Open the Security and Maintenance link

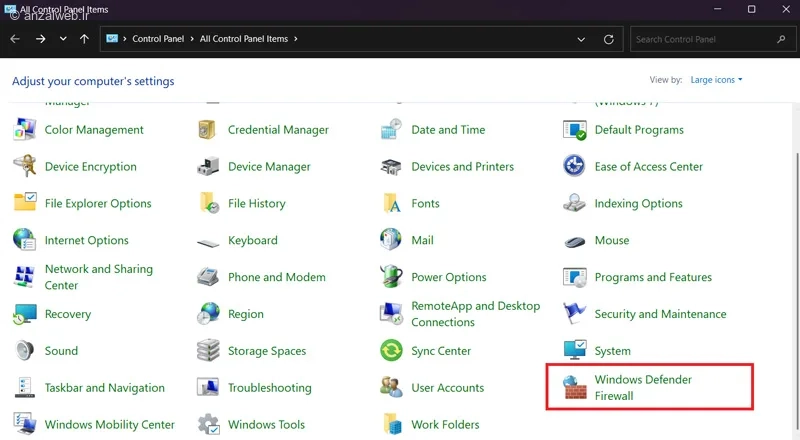(660, 314)
